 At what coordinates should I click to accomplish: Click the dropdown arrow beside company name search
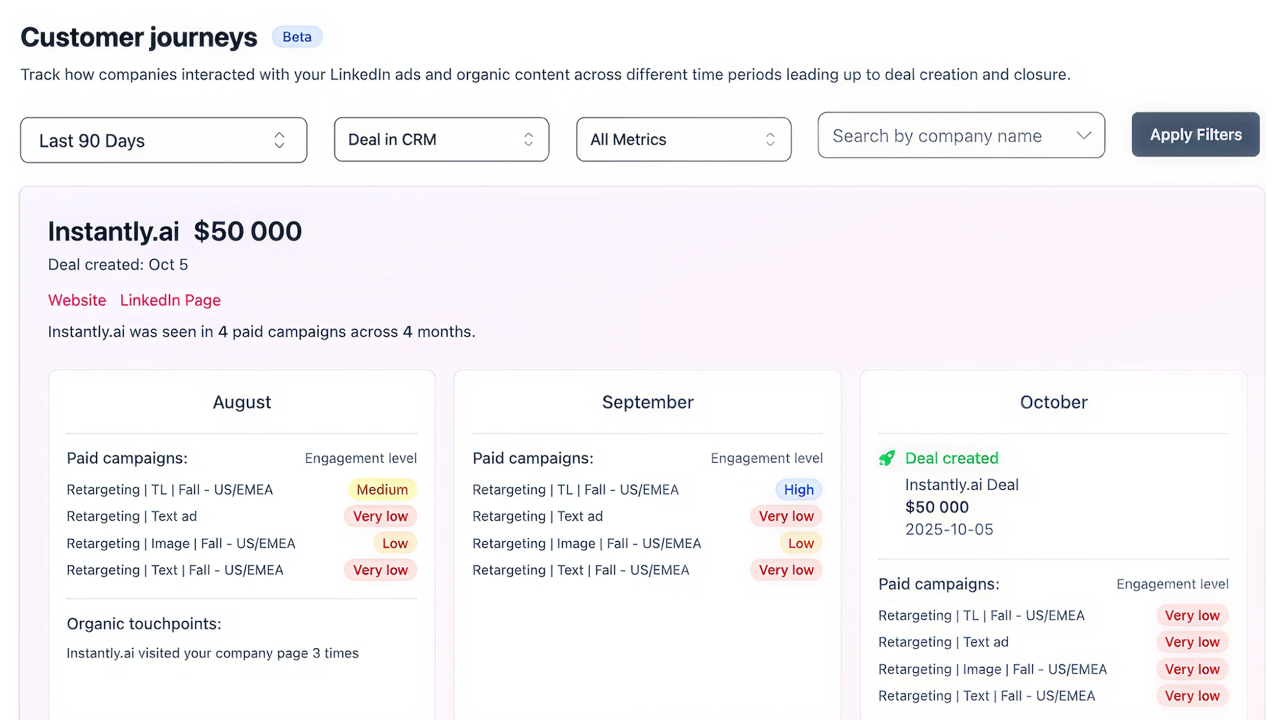pyautogui.click(x=1085, y=135)
